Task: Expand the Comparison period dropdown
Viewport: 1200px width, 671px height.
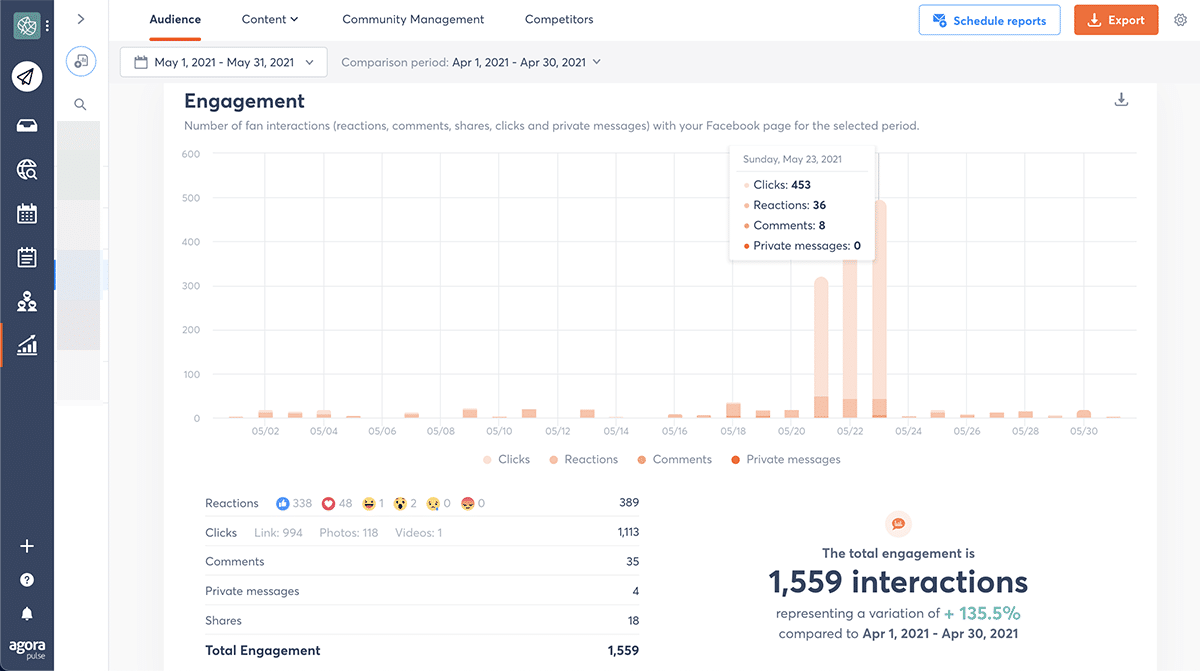Action: (x=471, y=62)
